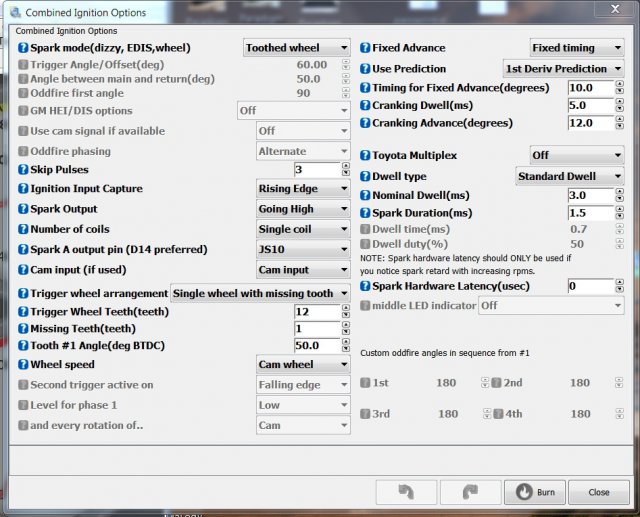
Task: Expand Use Prediction dropdown
Action: click(563, 69)
